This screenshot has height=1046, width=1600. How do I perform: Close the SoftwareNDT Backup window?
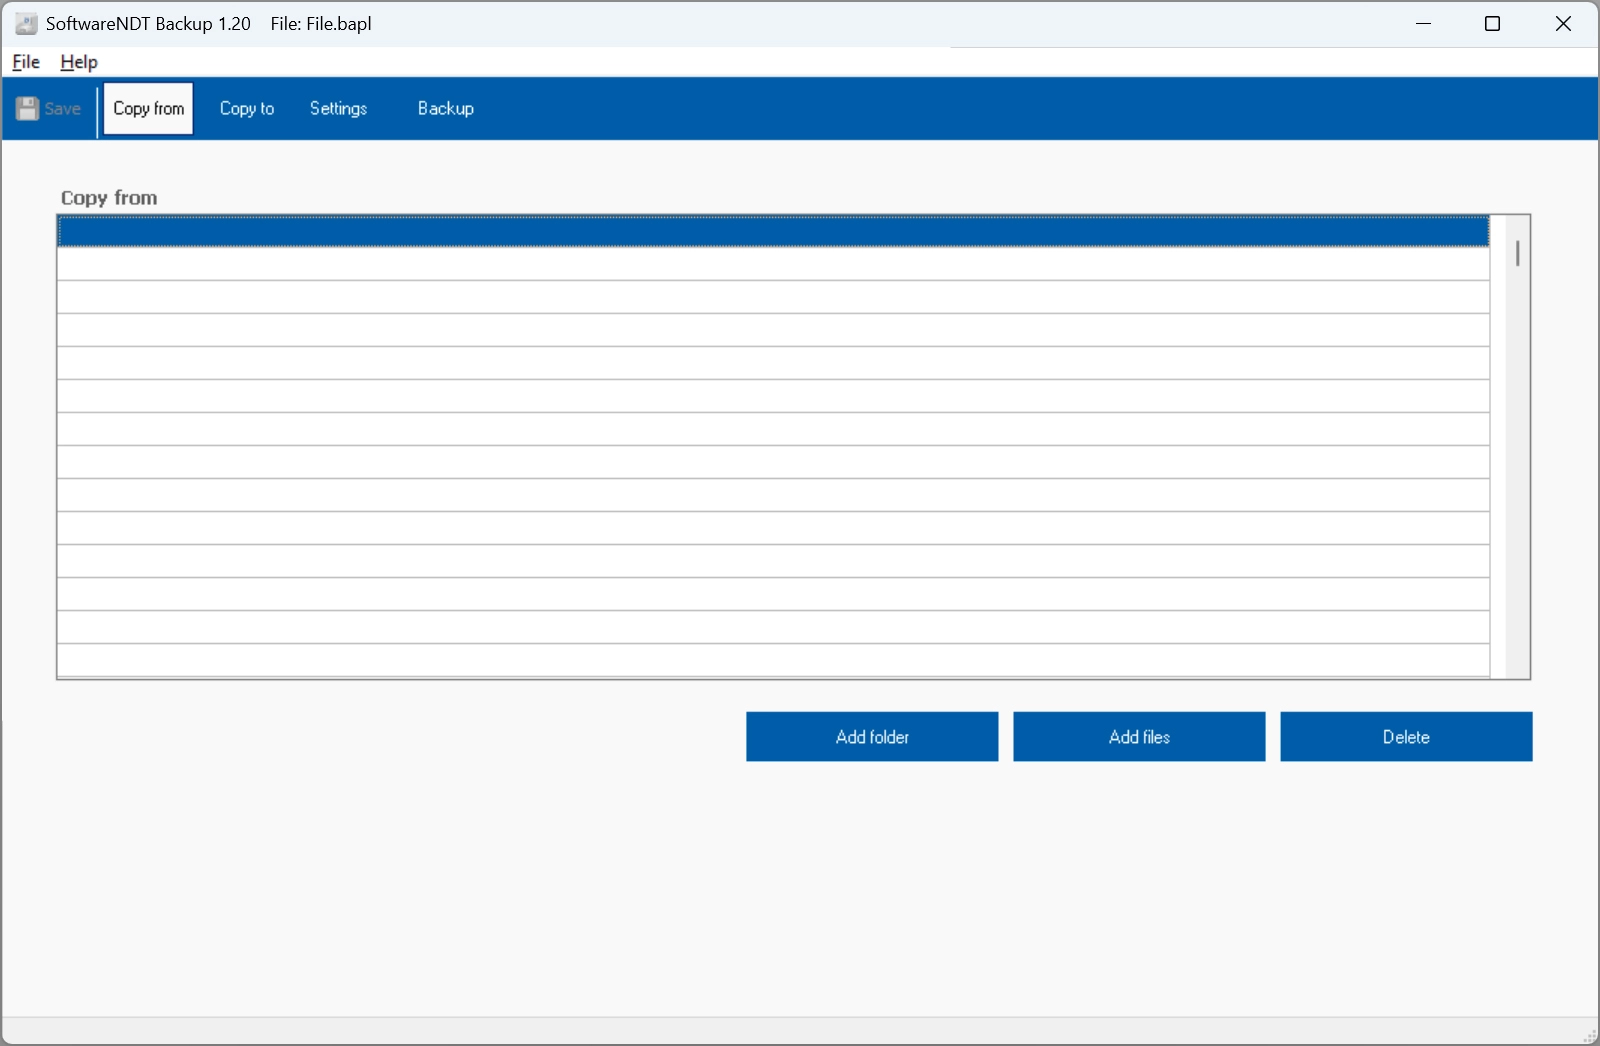point(1563,24)
